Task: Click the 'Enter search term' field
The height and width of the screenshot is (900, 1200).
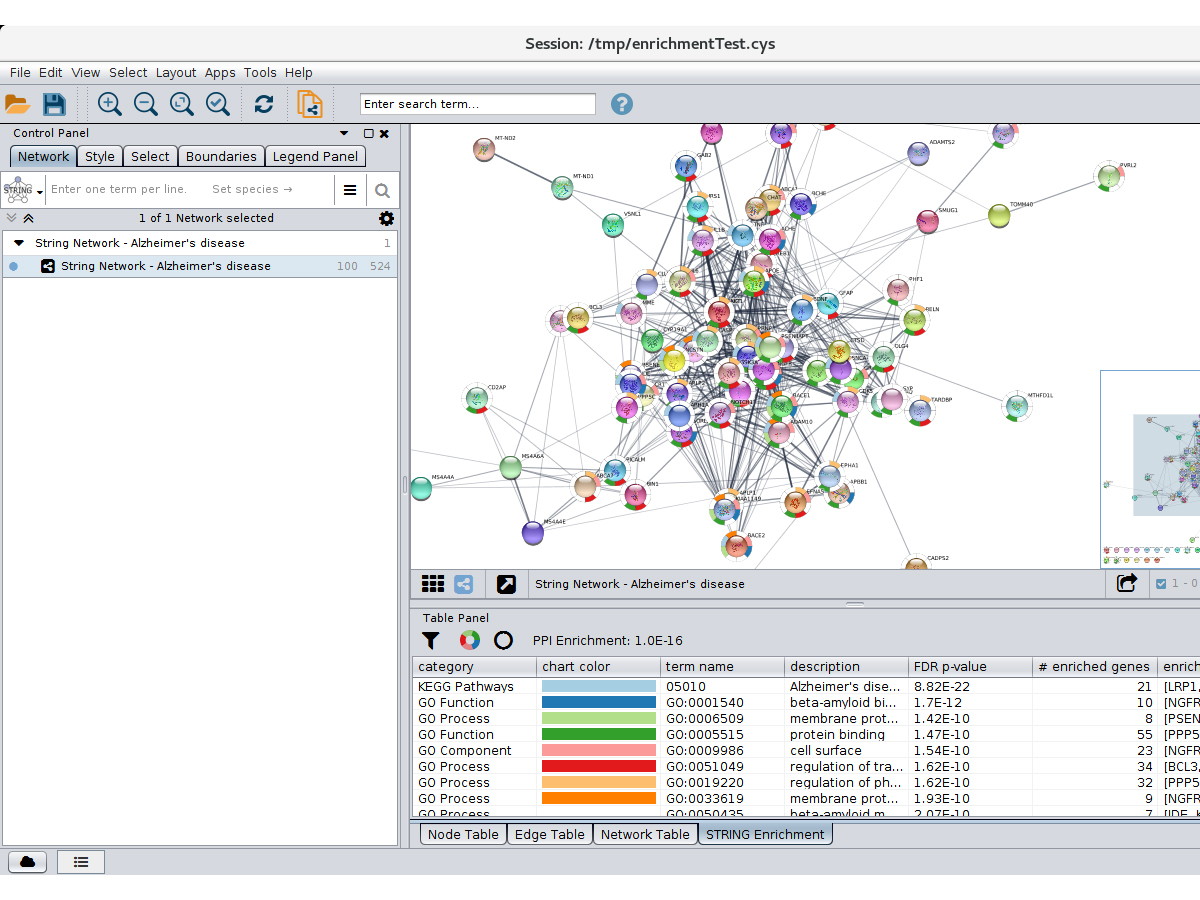Action: tap(477, 104)
